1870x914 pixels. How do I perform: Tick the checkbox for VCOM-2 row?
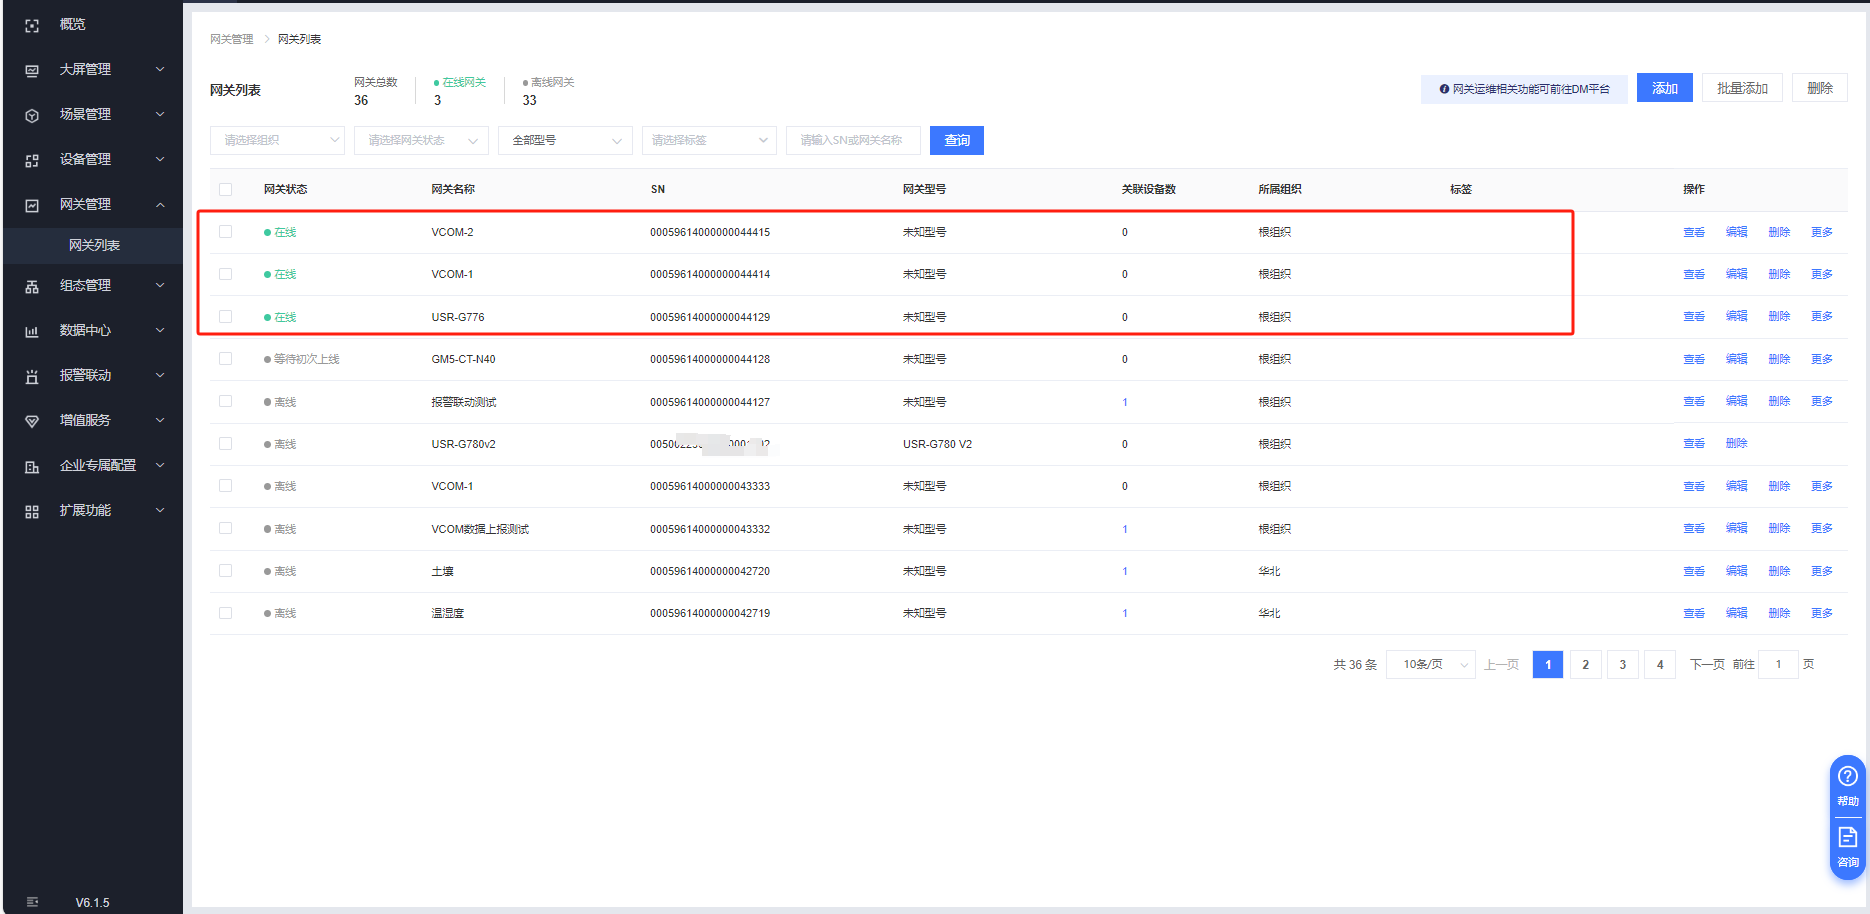(x=225, y=232)
